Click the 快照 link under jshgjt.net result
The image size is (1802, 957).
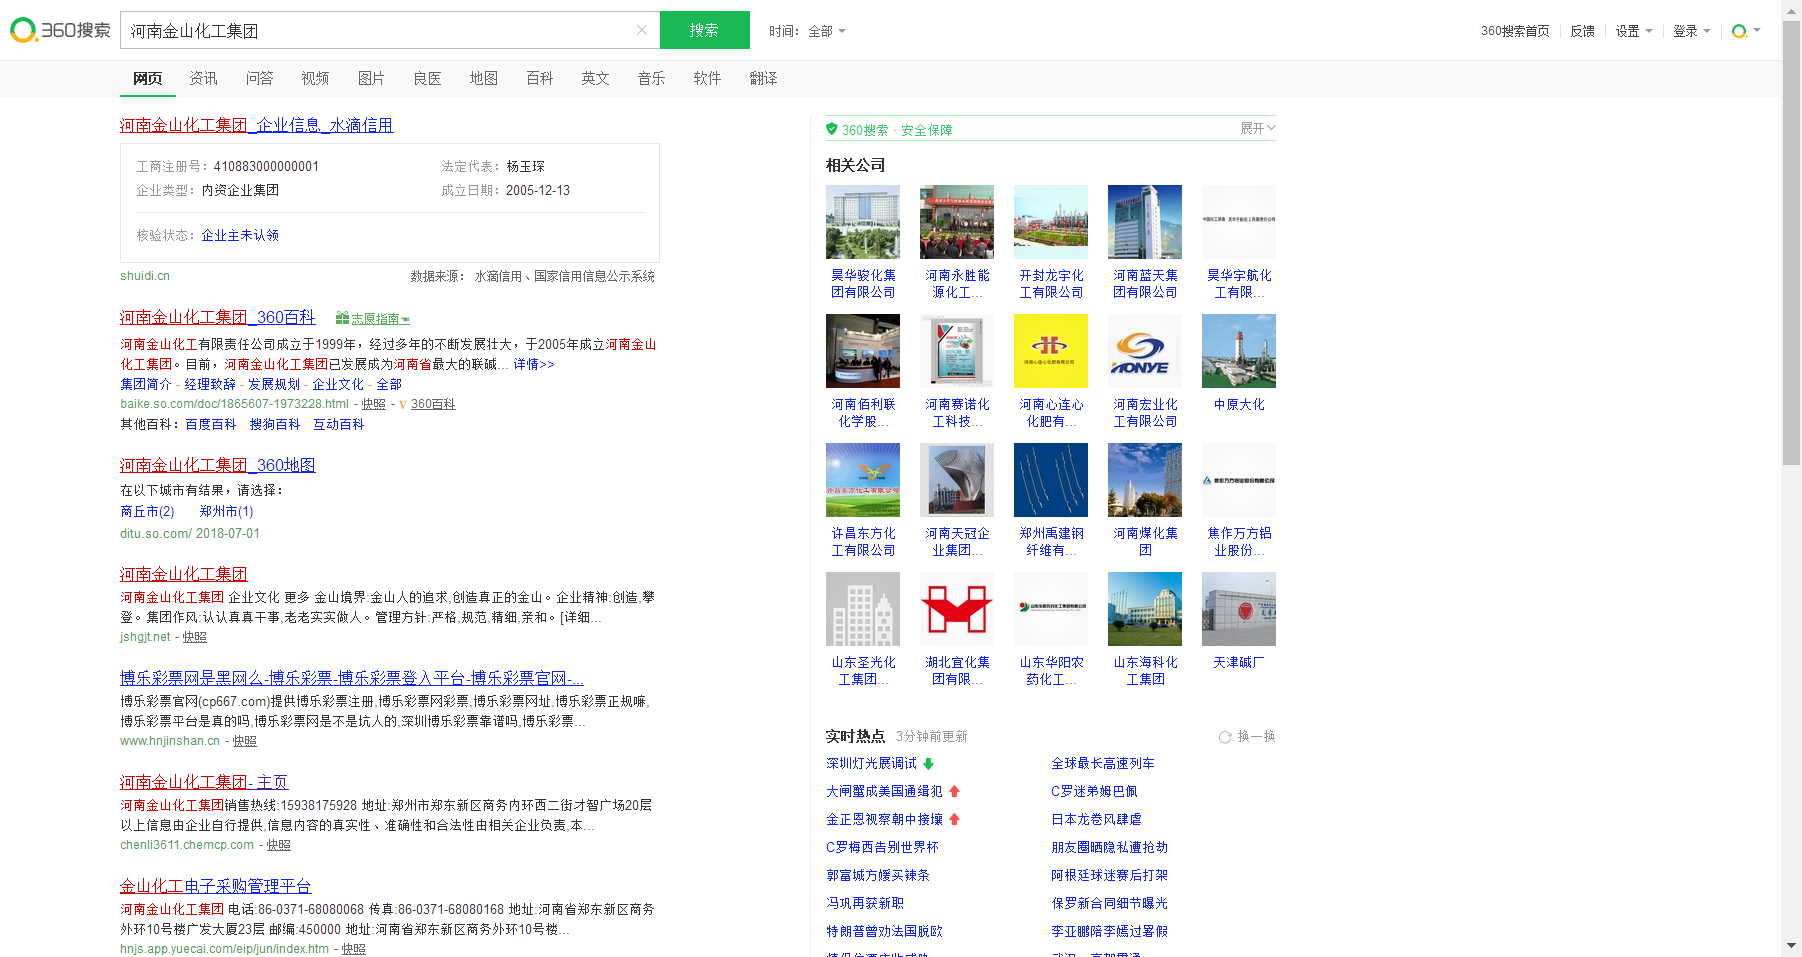point(195,637)
